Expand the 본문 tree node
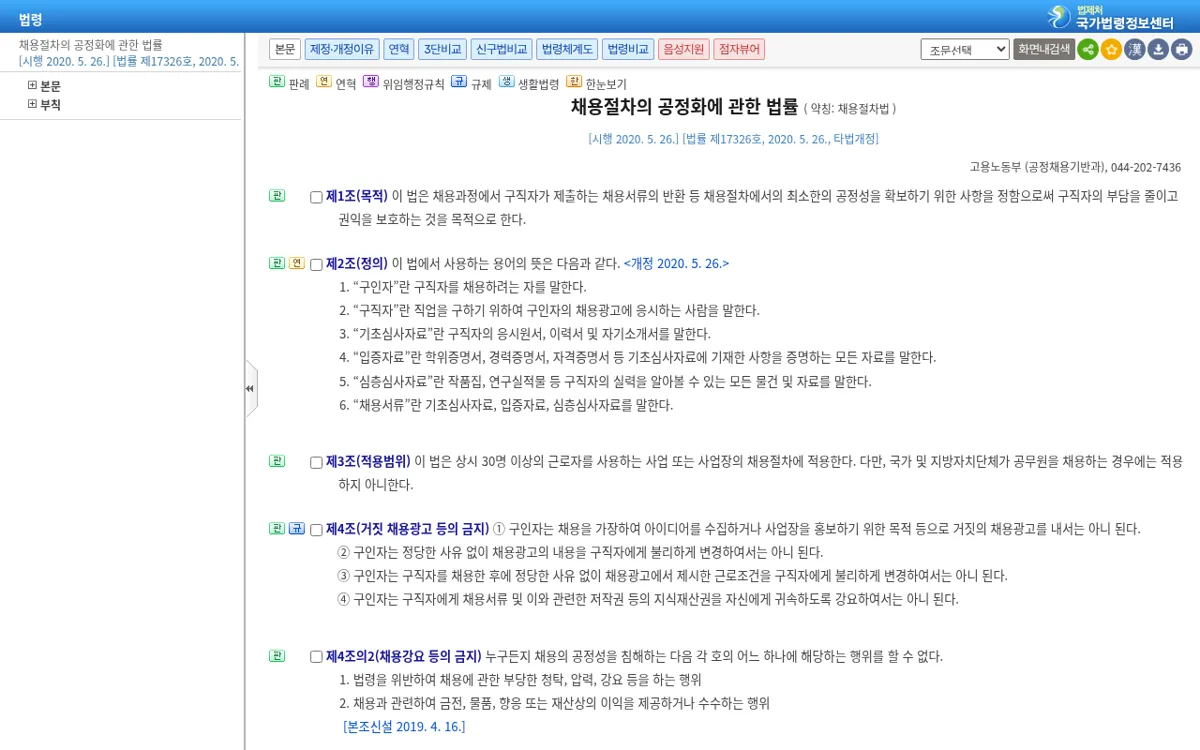 click(x=32, y=86)
